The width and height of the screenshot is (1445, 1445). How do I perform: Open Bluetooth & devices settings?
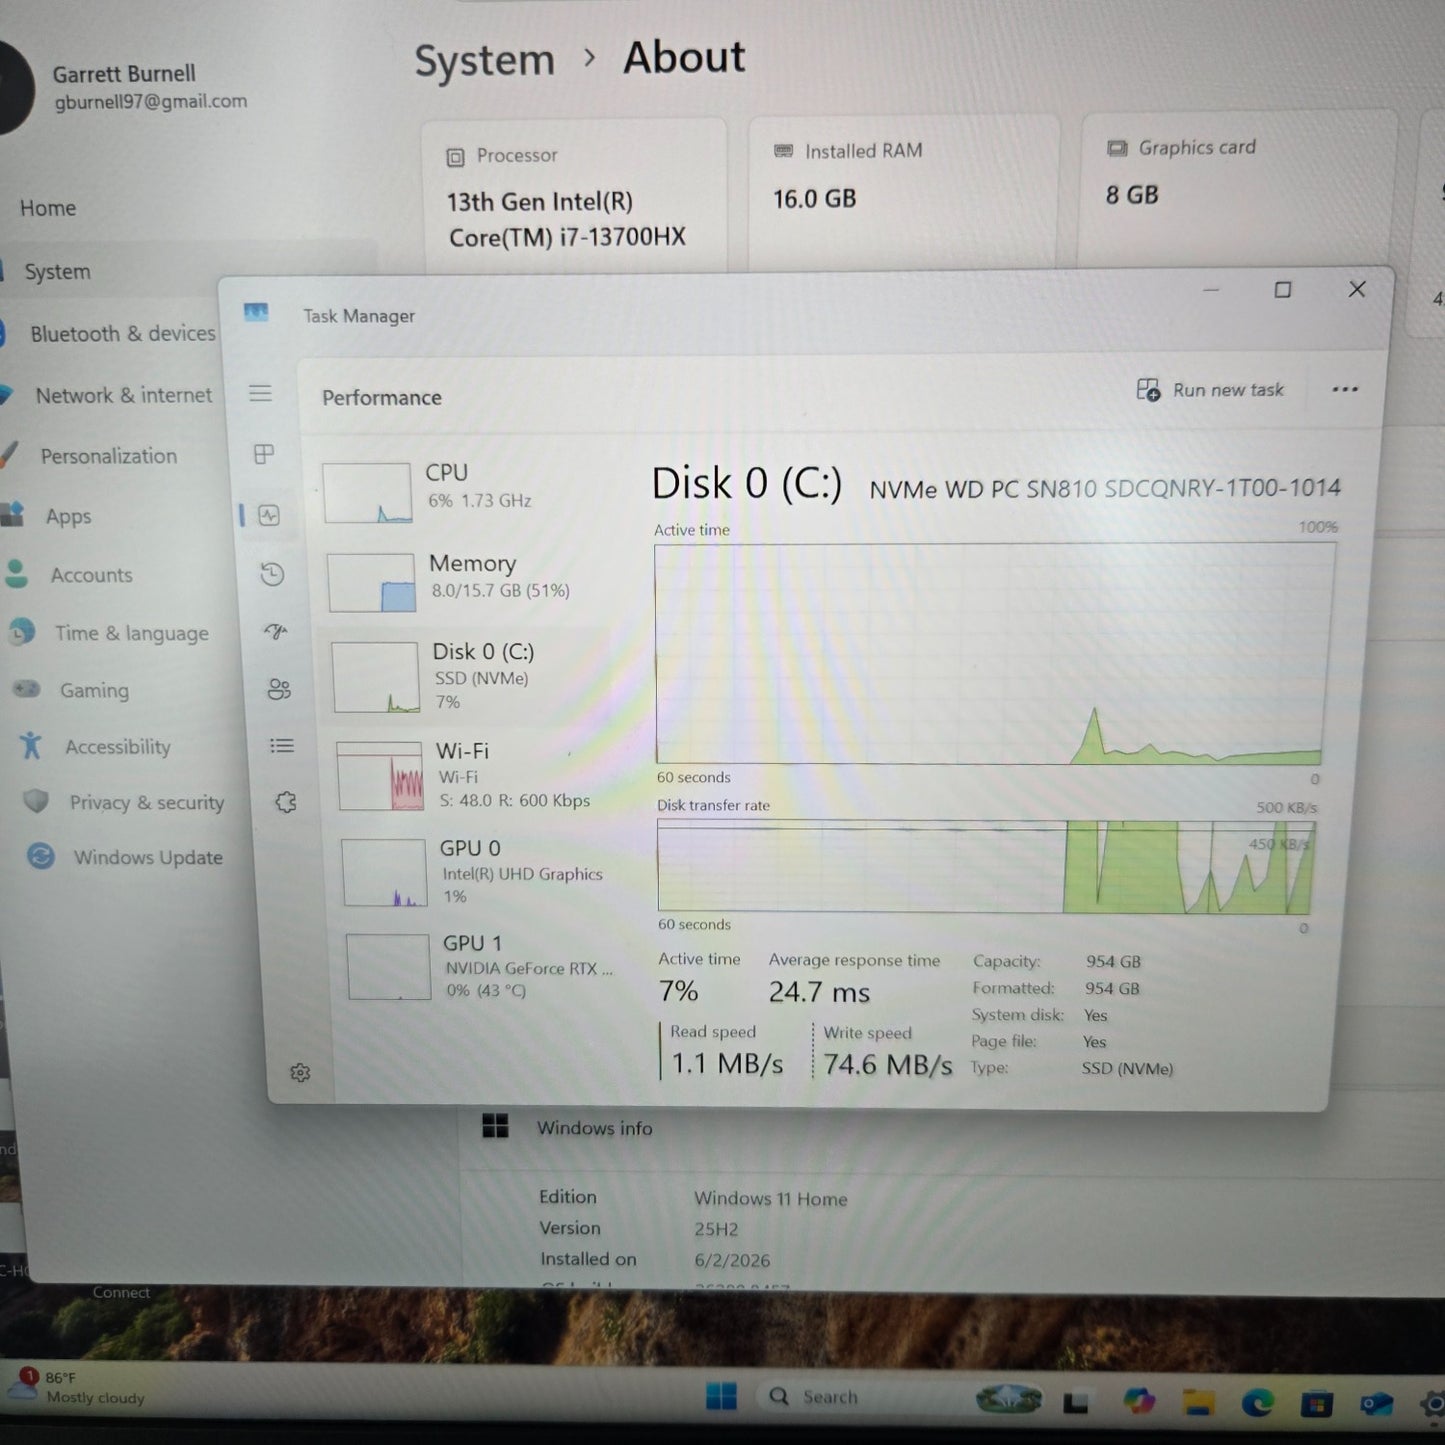coord(122,334)
